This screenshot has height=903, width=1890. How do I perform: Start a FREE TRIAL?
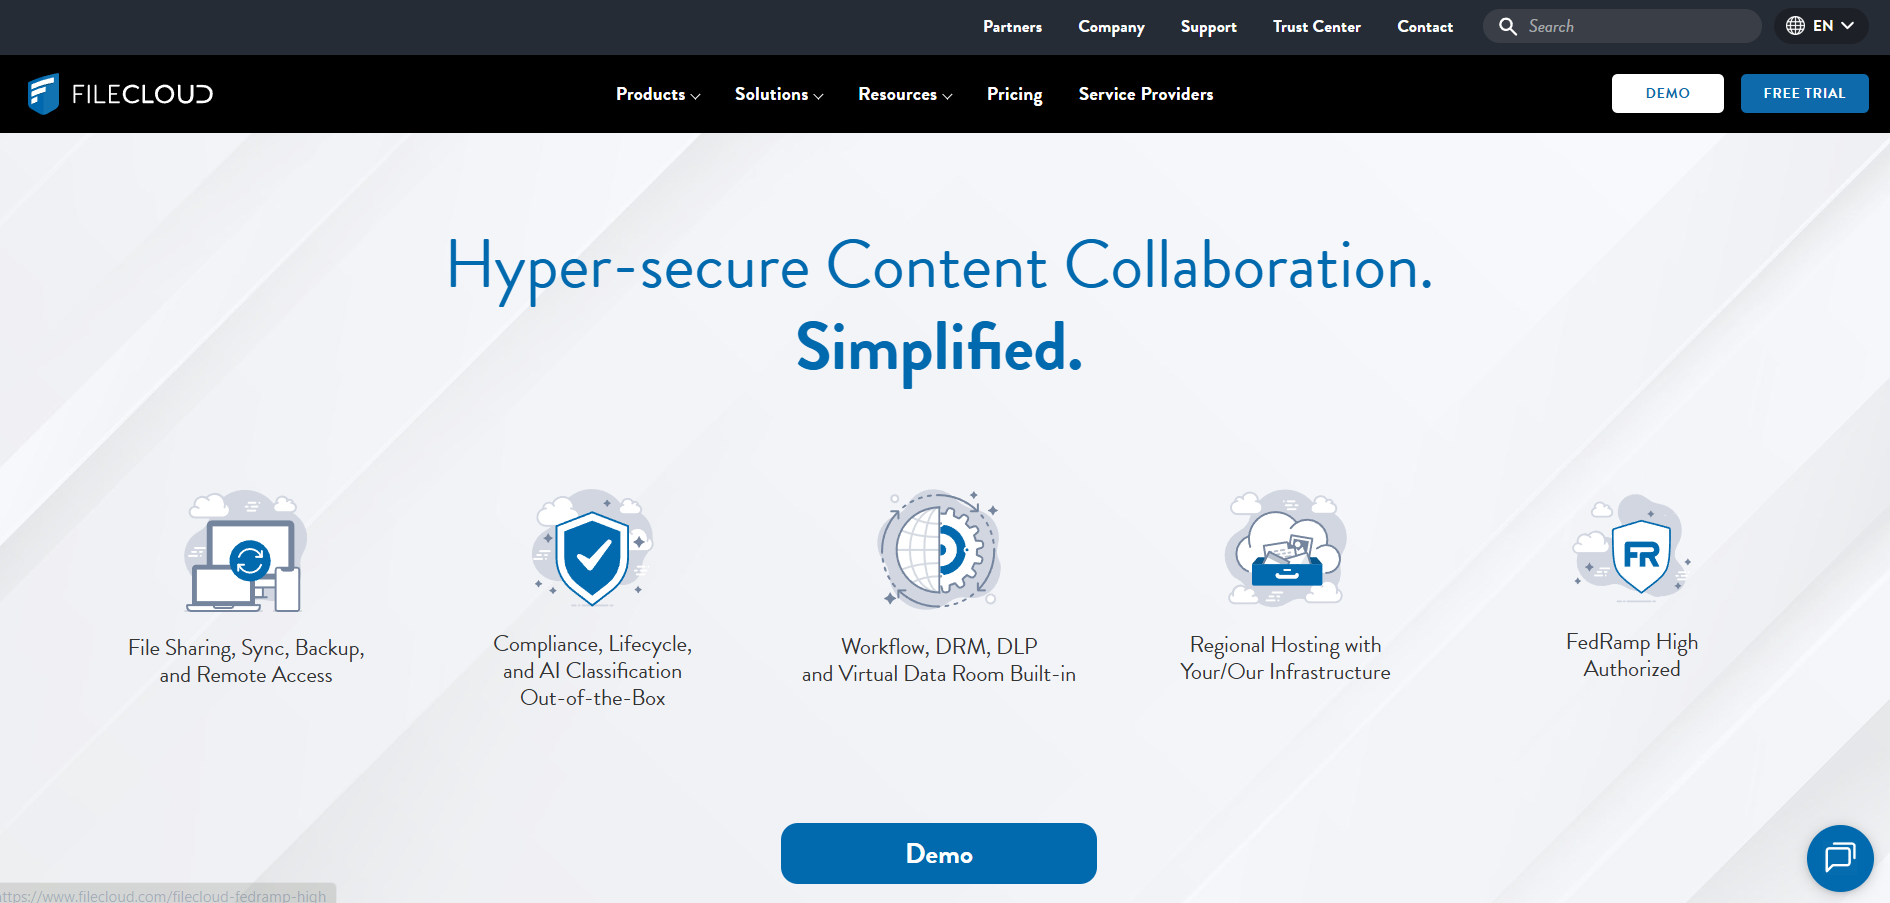(x=1804, y=93)
